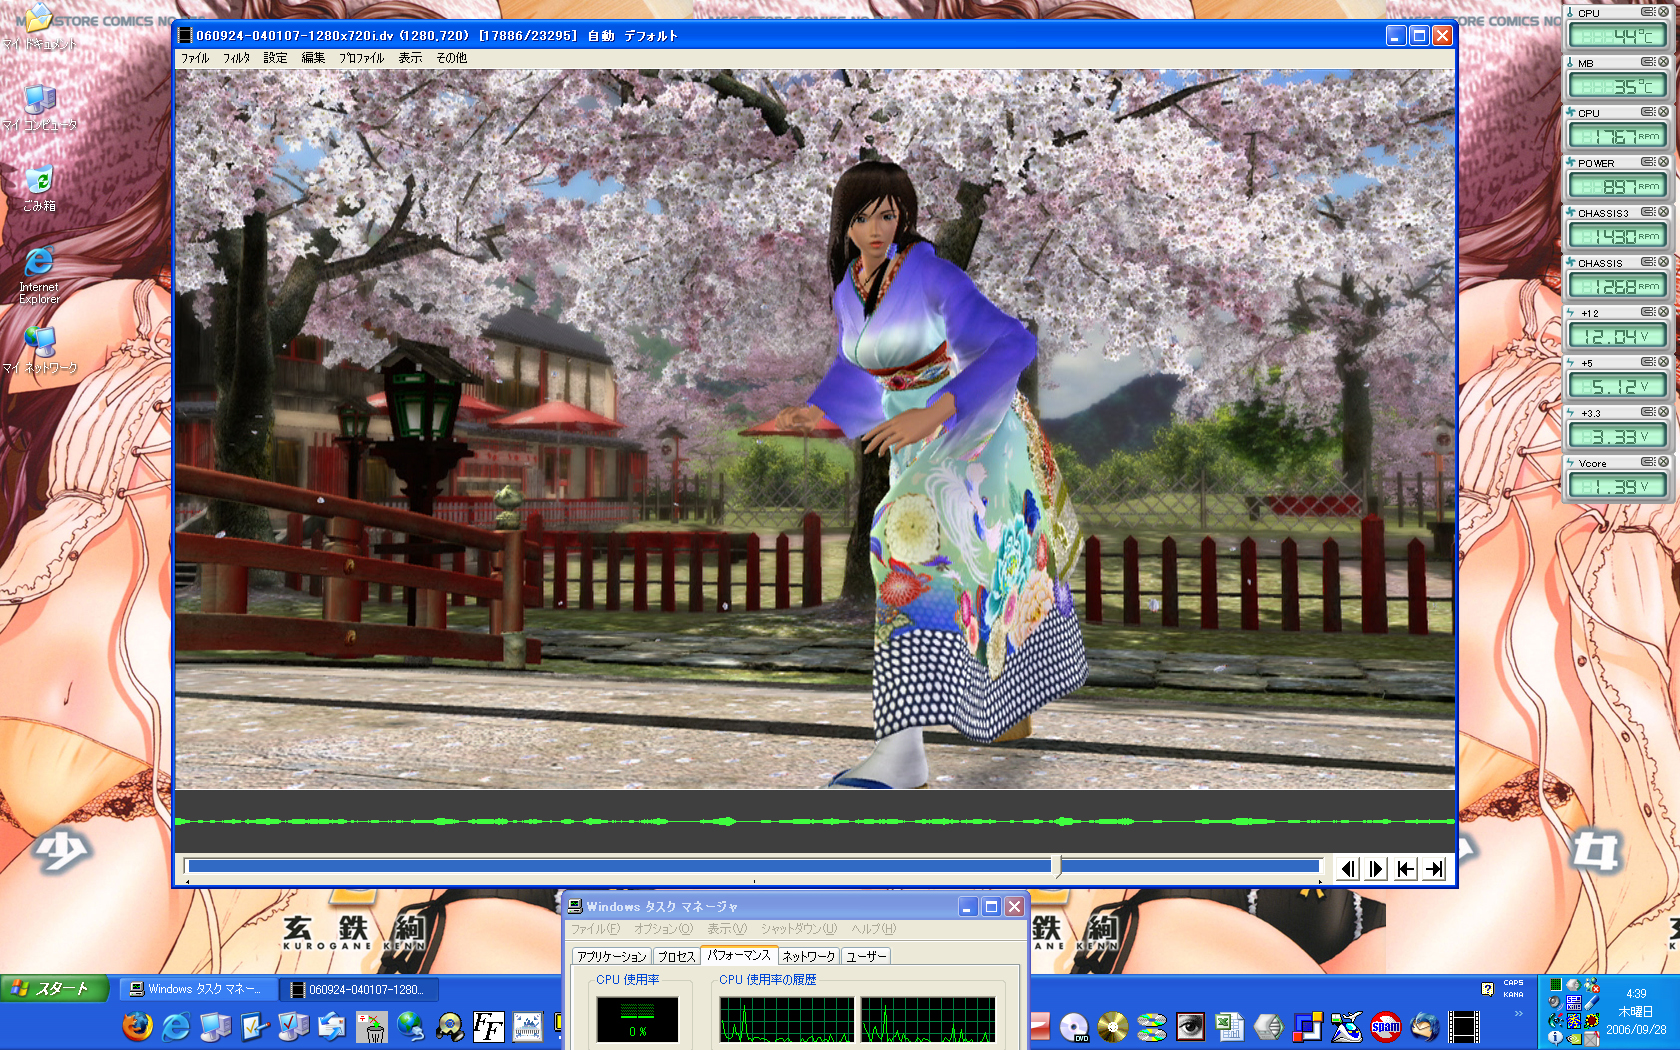Switch to the プロセス tab
1680x1050 pixels.
point(676,957)
